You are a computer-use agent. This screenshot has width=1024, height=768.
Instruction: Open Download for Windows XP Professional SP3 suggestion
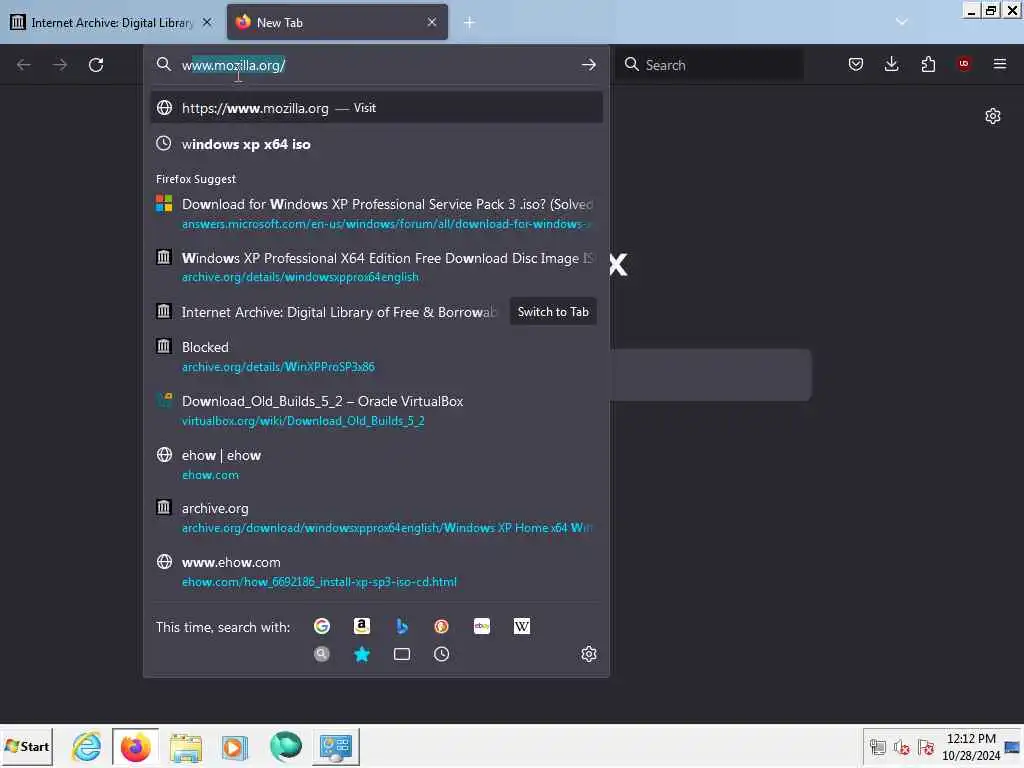pos(376,213)
